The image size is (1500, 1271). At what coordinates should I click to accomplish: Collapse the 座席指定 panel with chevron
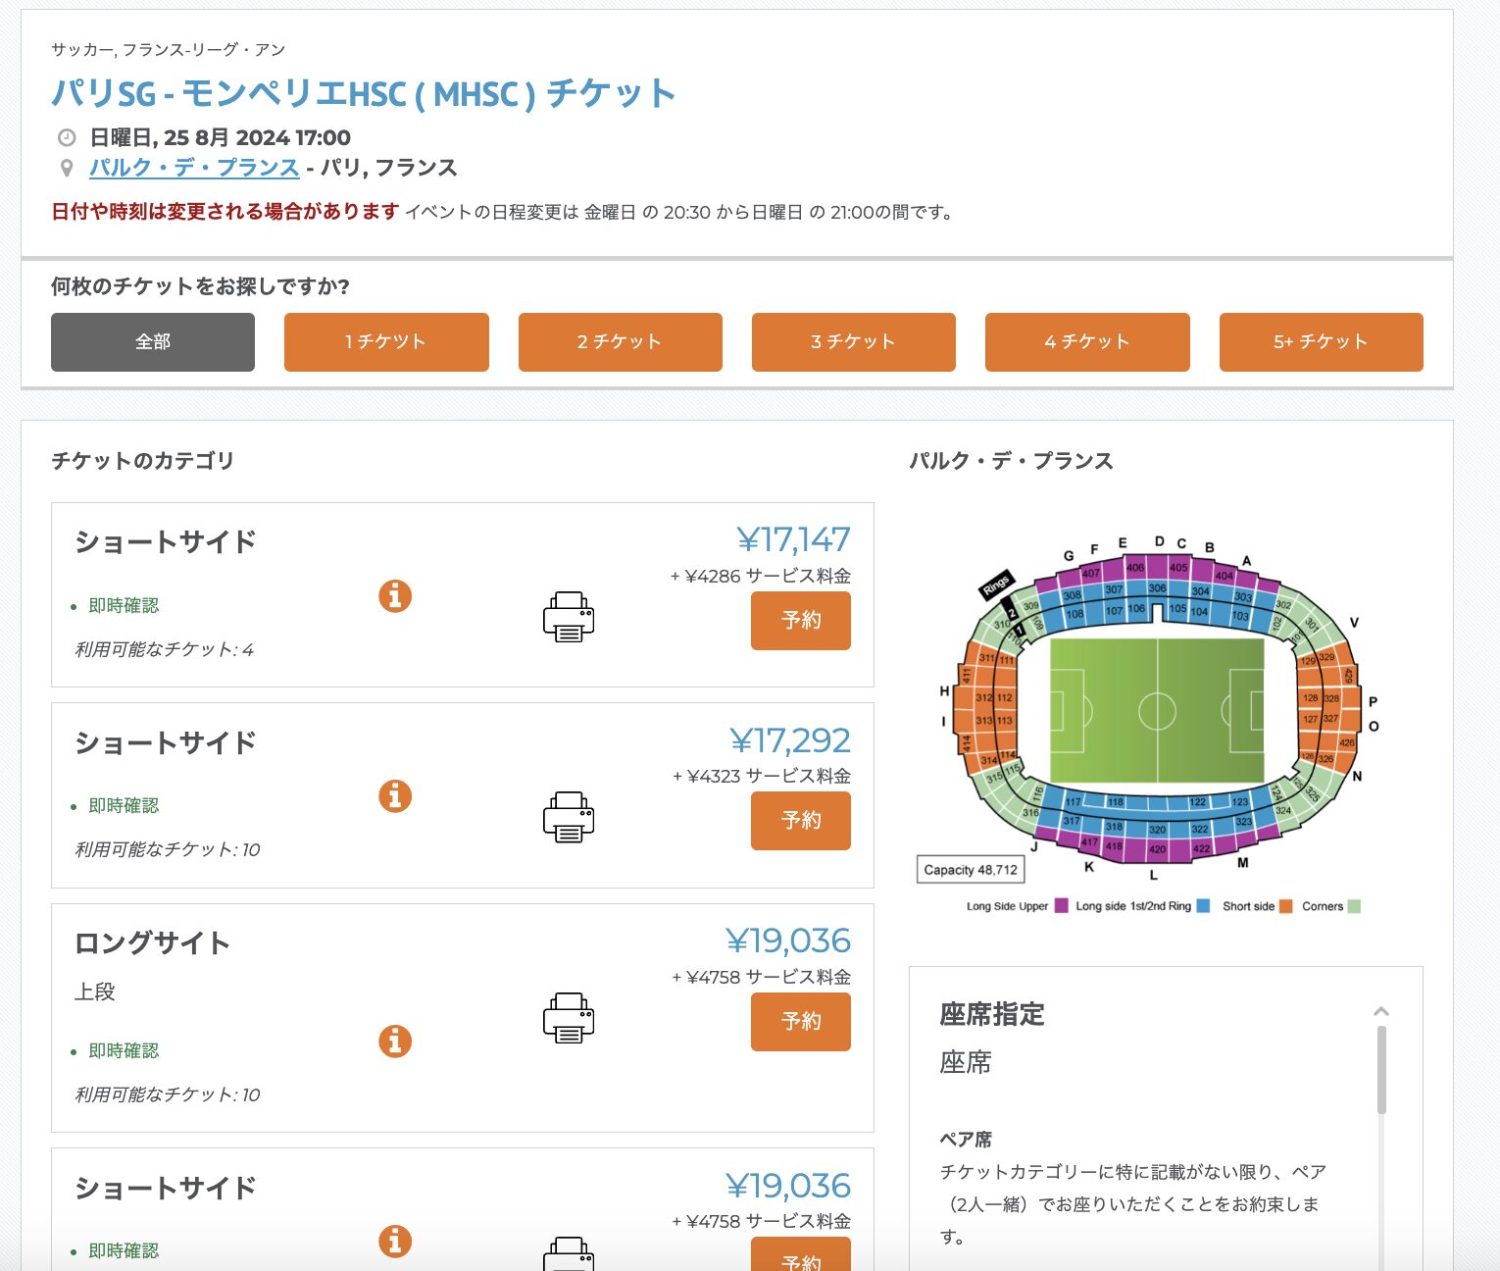tap(1381, 1012)
